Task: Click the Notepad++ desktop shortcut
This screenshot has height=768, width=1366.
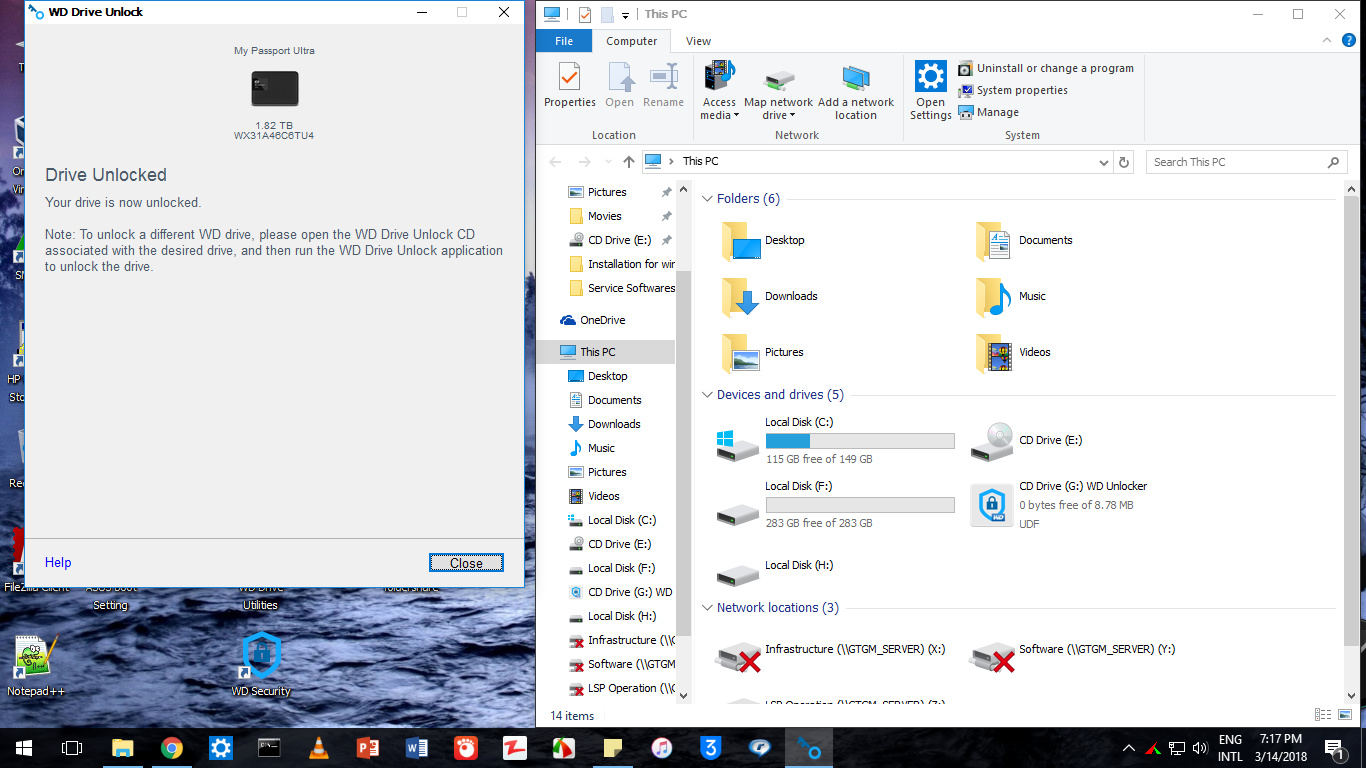Action: (36, 665)
